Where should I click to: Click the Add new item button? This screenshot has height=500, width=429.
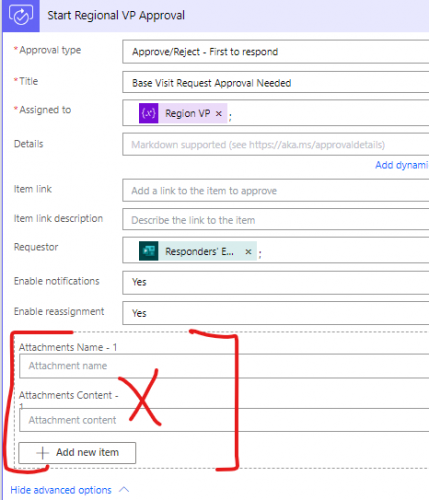tap(77, 453)
